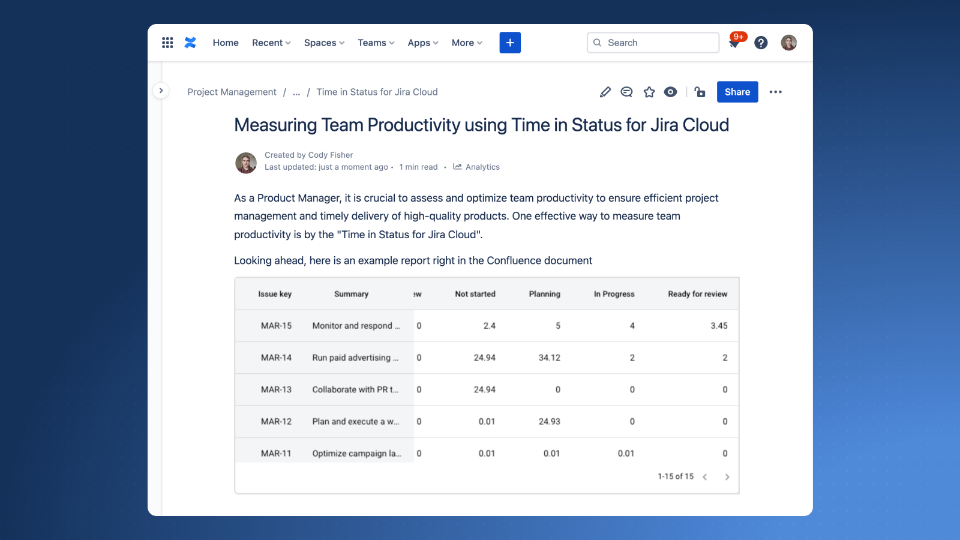Click the 'Run paid advertising ...' summary

pos(355,358)
